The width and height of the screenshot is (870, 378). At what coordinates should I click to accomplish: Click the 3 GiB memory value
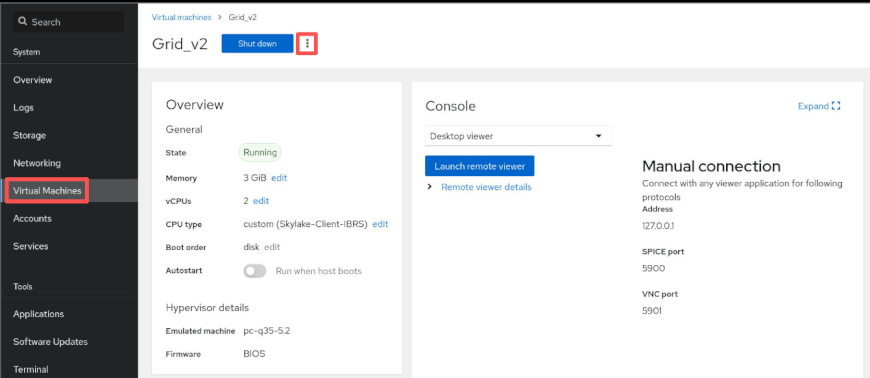coord(255,178)
